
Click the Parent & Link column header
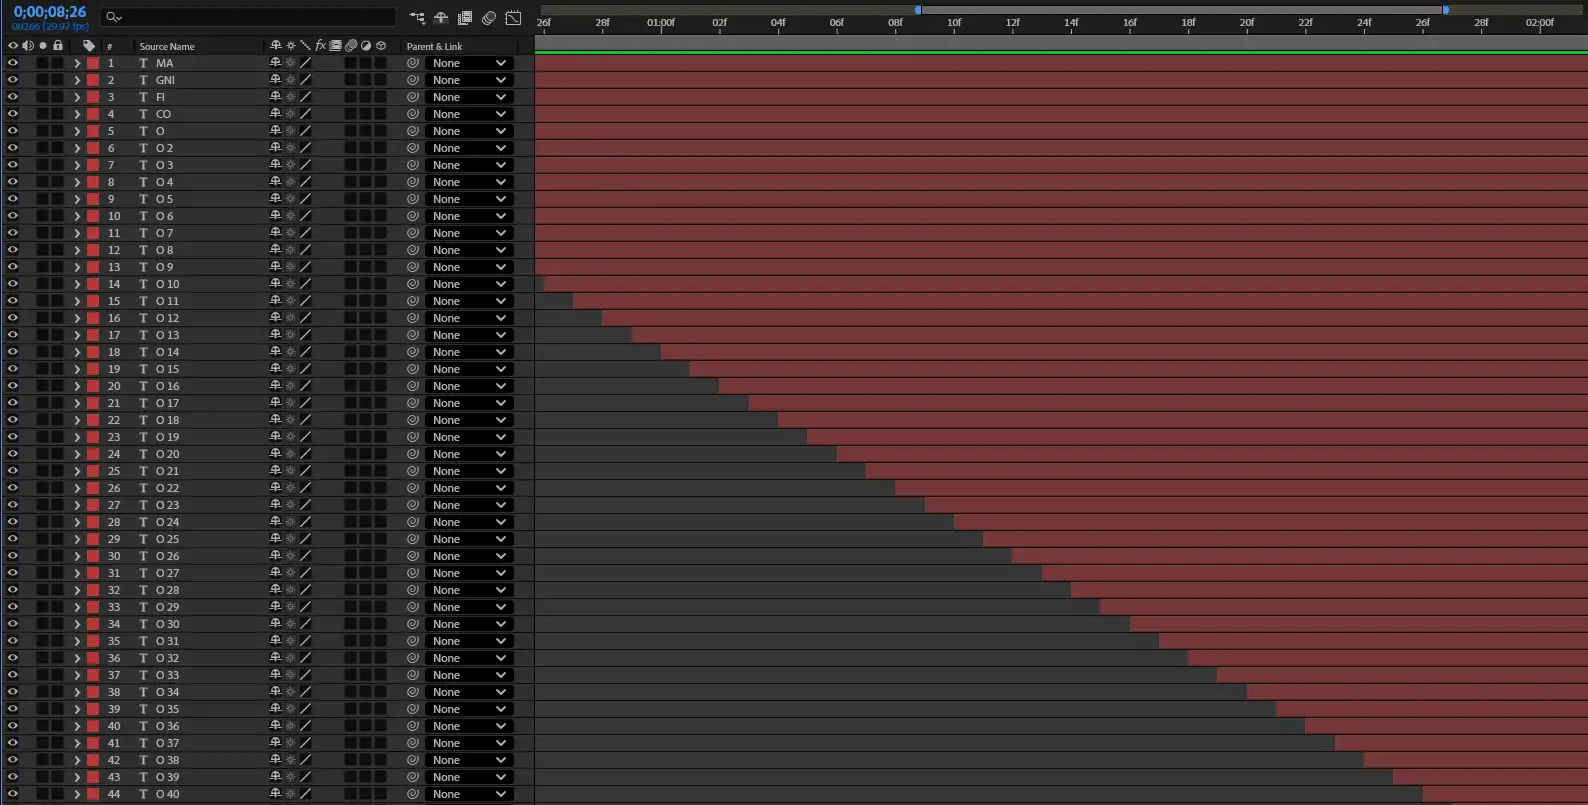pyautogui.click(x=434, y=46)
